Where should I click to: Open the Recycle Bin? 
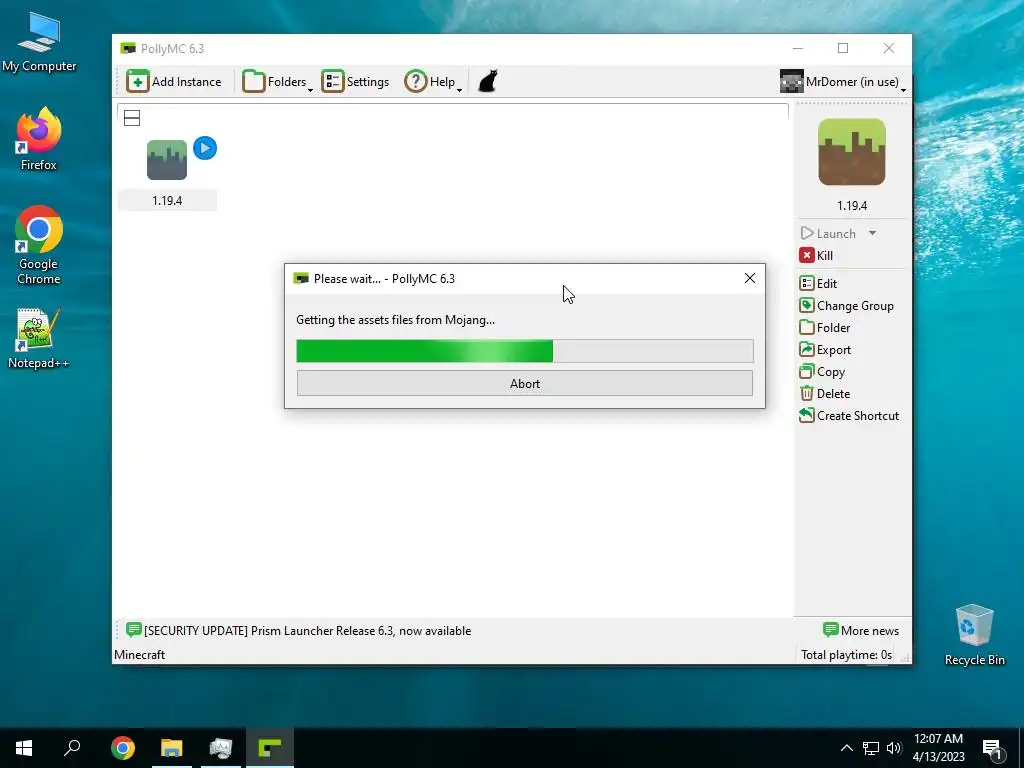[974, 635]
